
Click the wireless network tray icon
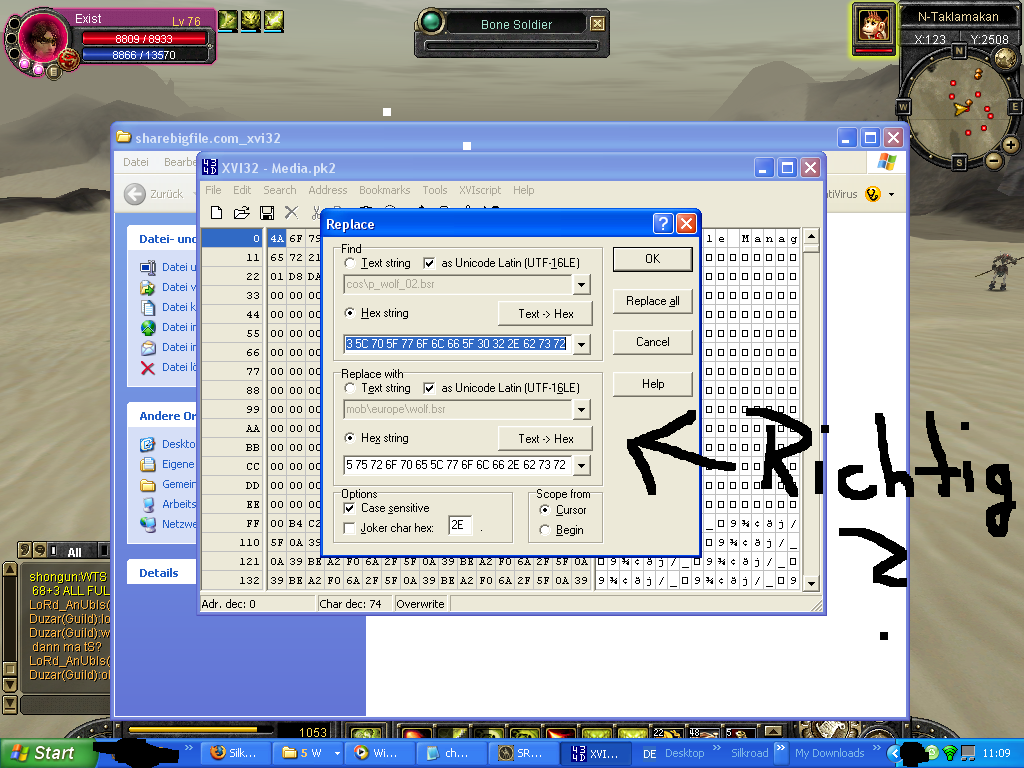point(950,753)
